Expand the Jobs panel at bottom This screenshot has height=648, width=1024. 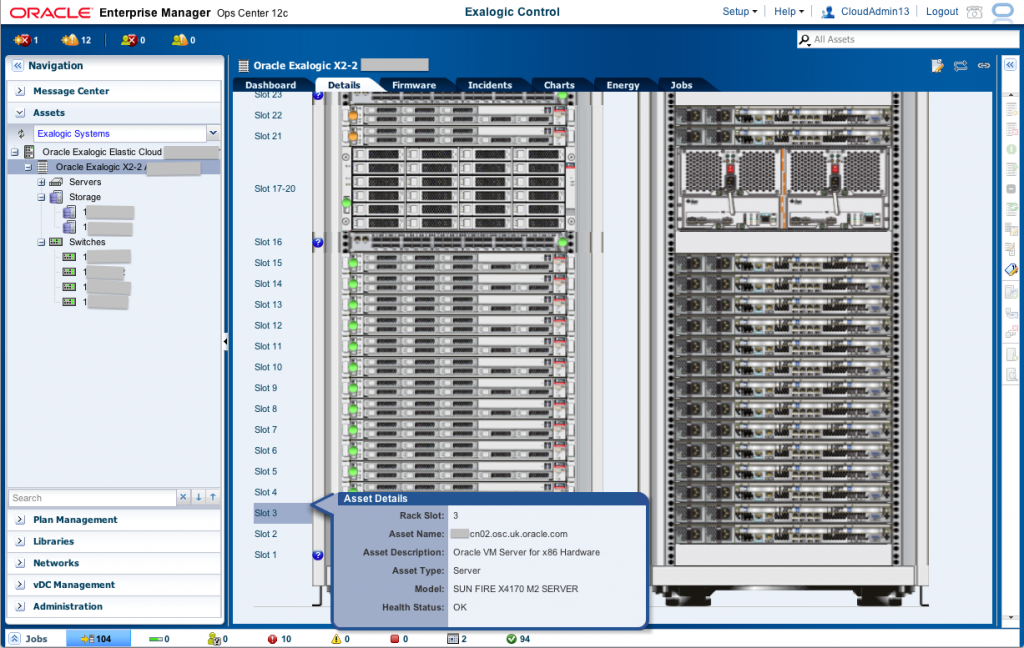coord(15,639)
